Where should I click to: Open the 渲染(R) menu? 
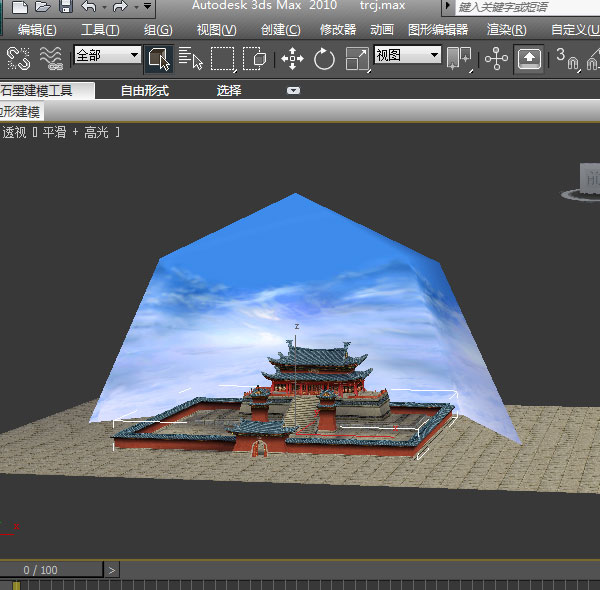507,30
